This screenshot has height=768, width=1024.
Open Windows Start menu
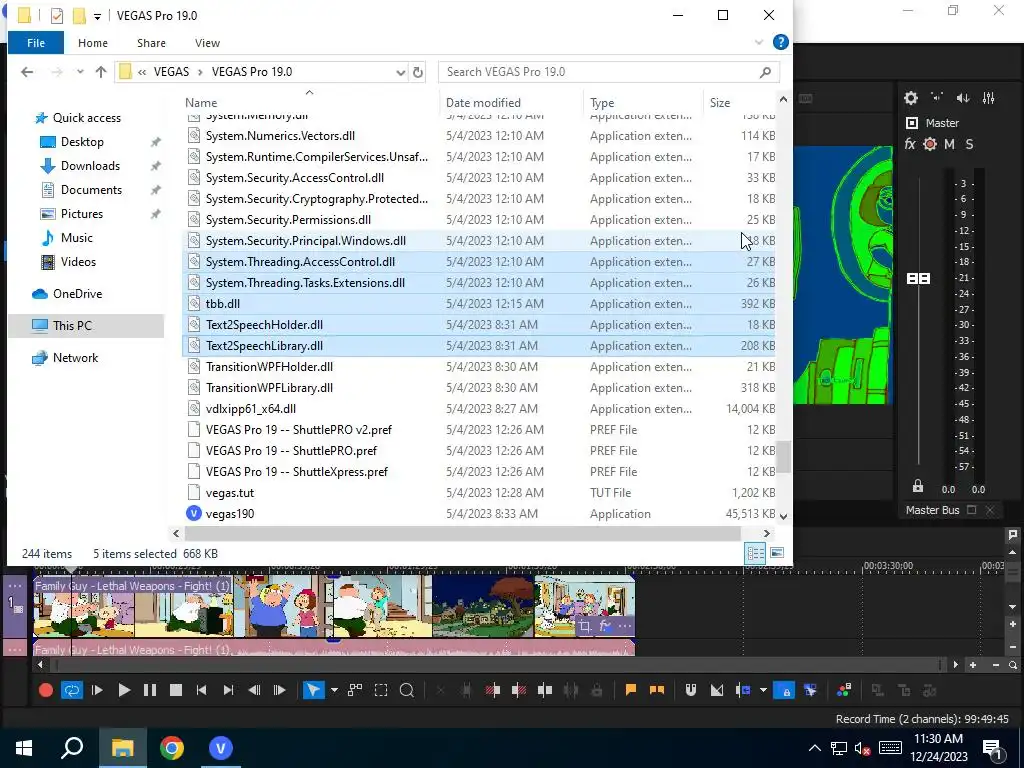tap(24, 748)
